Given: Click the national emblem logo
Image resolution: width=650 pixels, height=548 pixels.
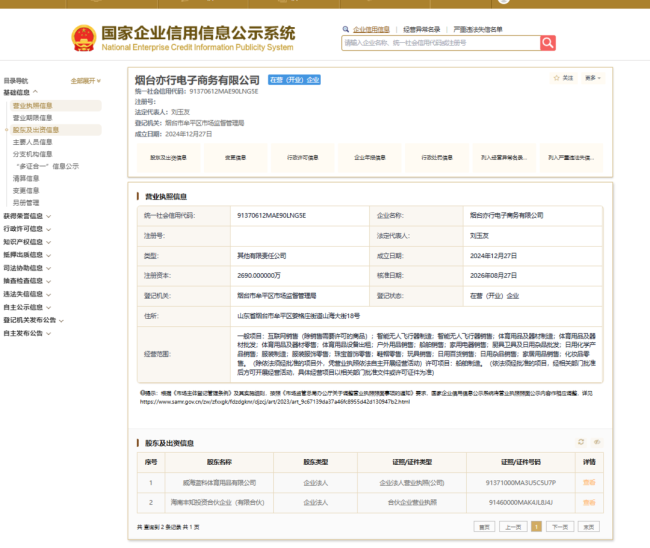Looking at the screenshot, I should tap(84, 38).
